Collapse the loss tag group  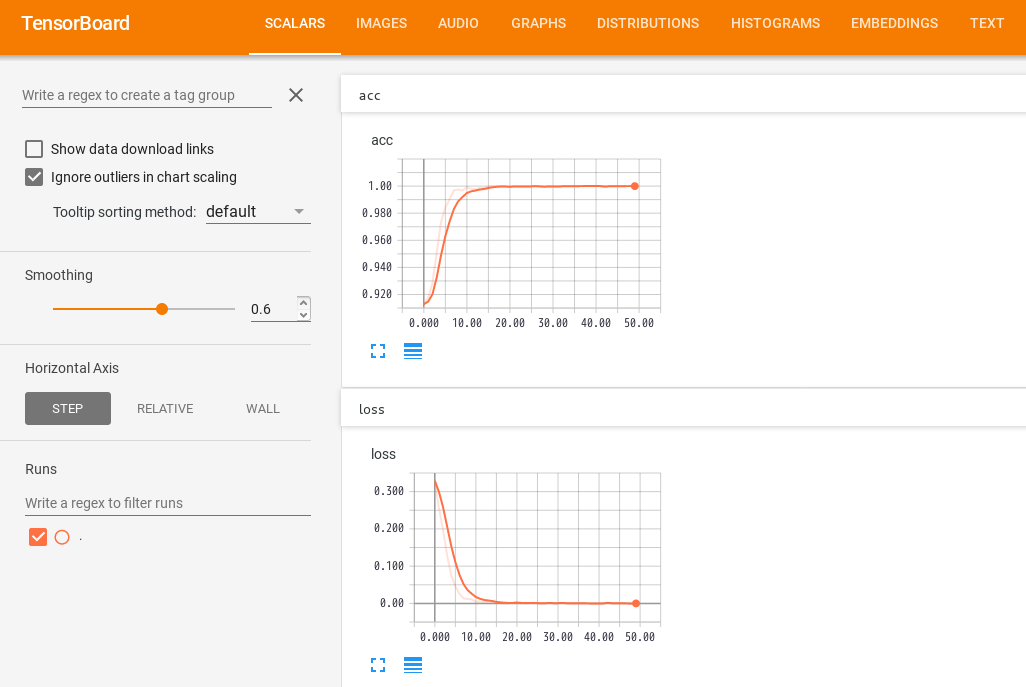[684, 409]
